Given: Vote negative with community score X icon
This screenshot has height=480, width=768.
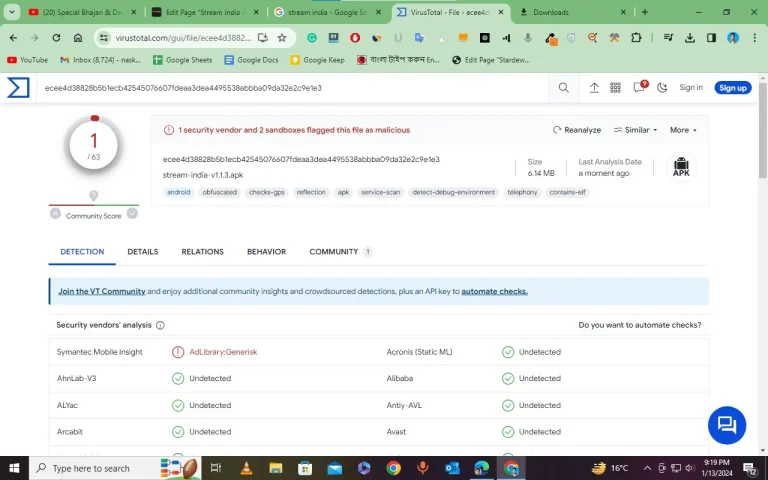Looking at the screenshot, I should tap(55, 214).
